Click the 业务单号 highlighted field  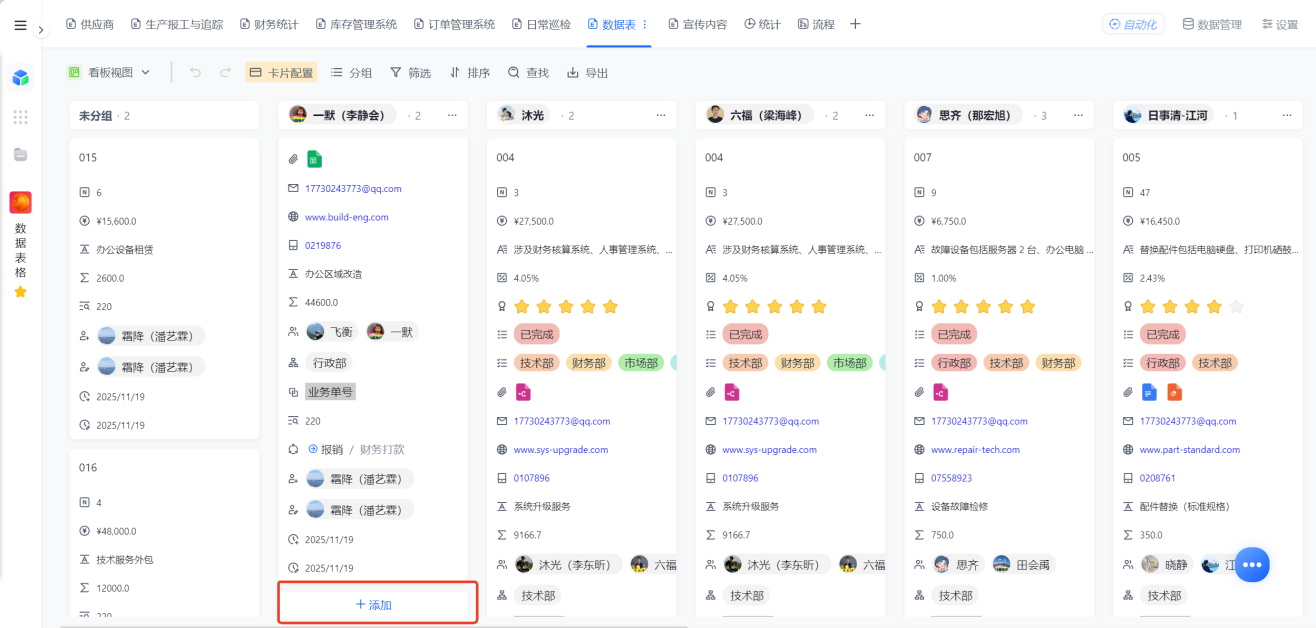(330, 392)
